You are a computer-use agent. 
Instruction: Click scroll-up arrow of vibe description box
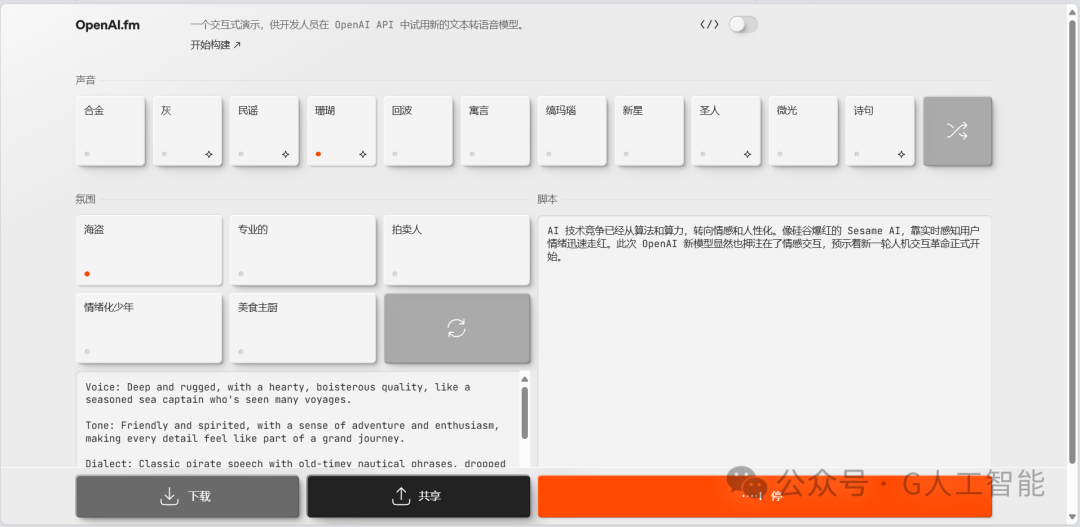point(525,380)
